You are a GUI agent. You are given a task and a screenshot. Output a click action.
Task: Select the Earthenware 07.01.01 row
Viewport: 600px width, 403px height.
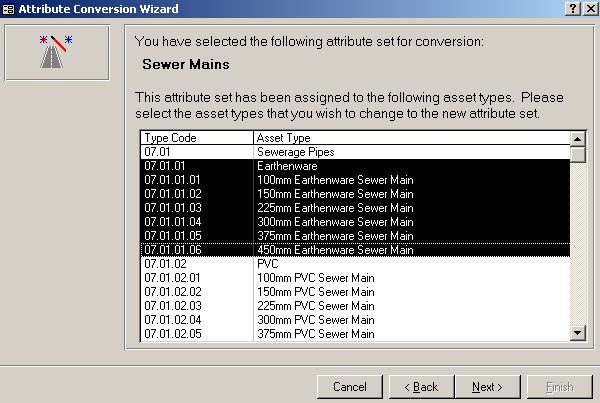click(x=355, y=166)
